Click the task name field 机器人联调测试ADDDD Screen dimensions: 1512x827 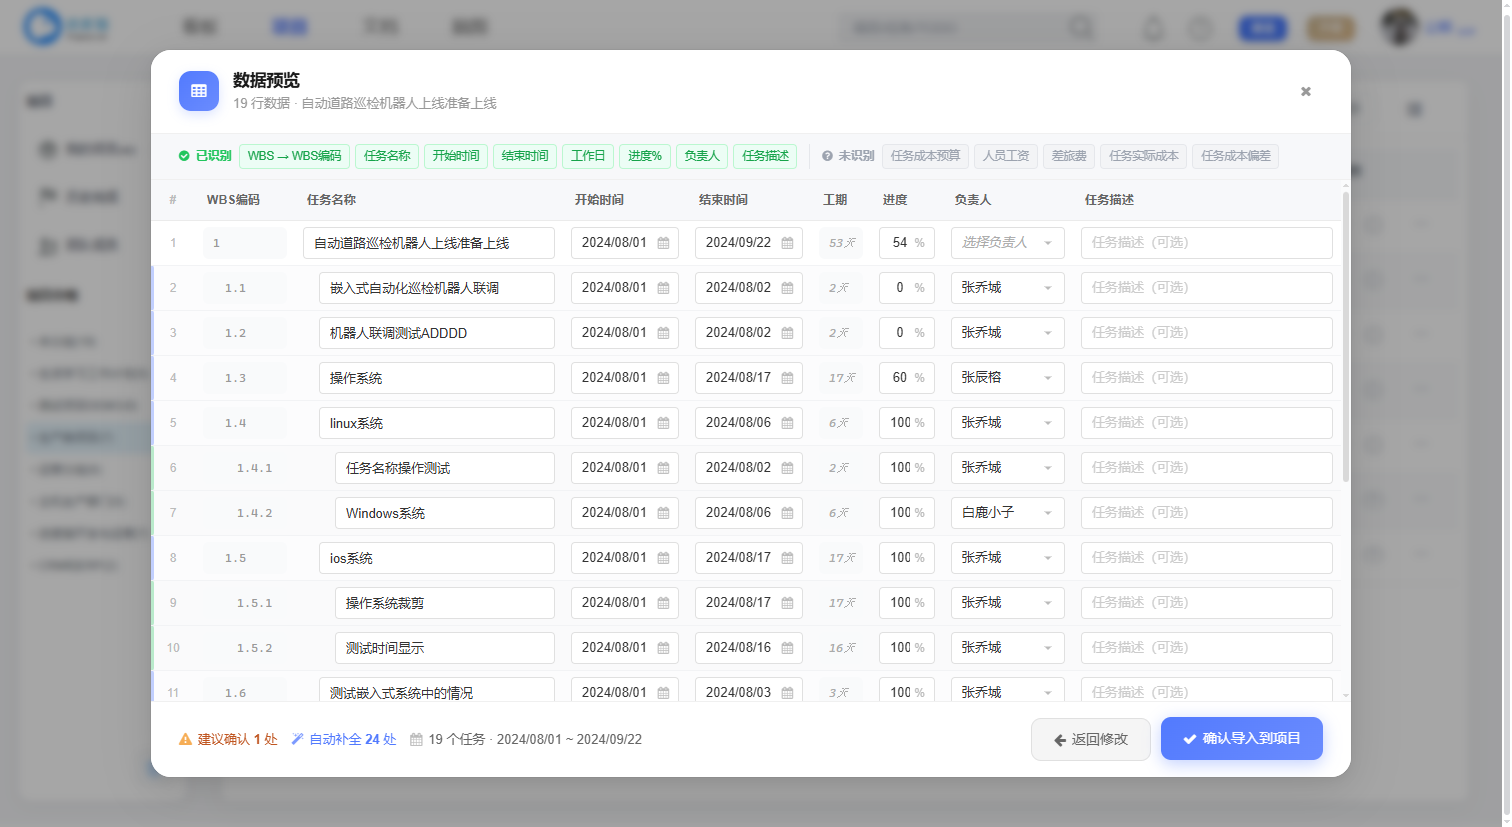(437, 333)
